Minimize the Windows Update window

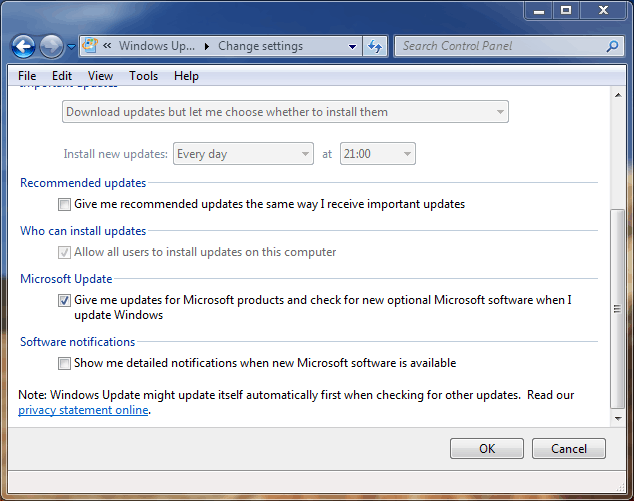point(539,11)
